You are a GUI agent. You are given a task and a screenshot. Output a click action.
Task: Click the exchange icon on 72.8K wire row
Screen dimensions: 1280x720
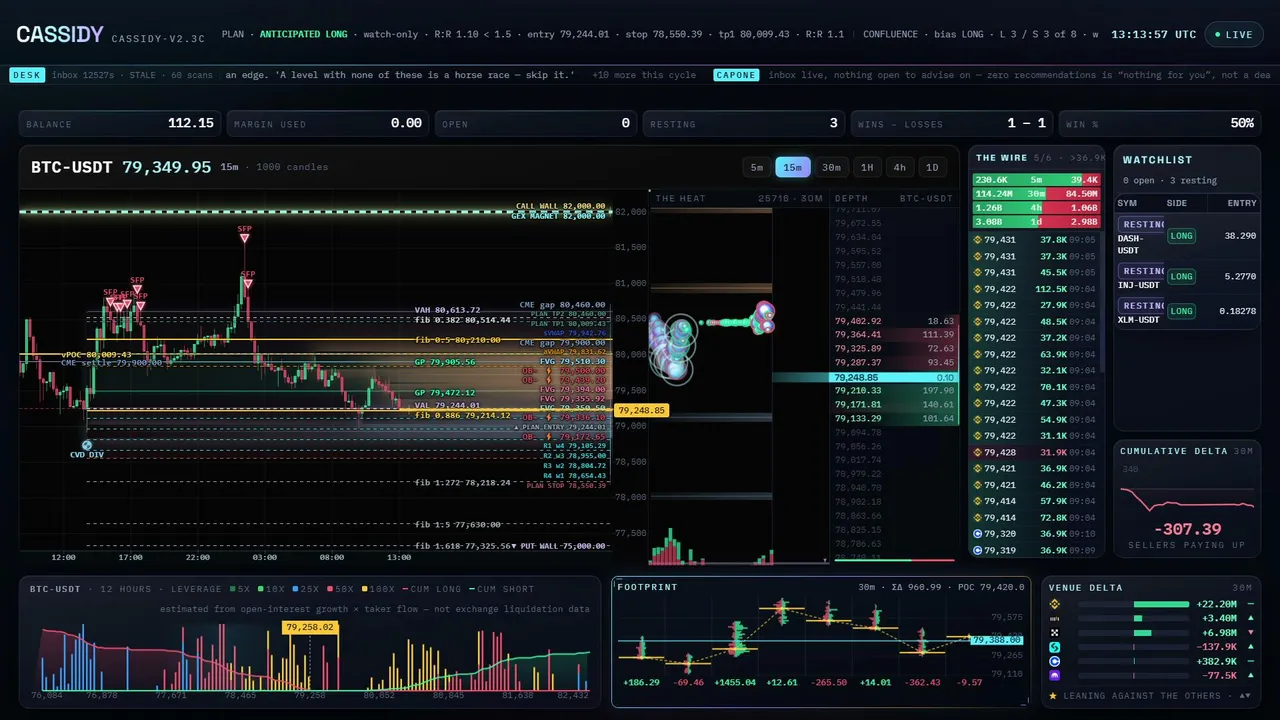(x=978, y=517)
